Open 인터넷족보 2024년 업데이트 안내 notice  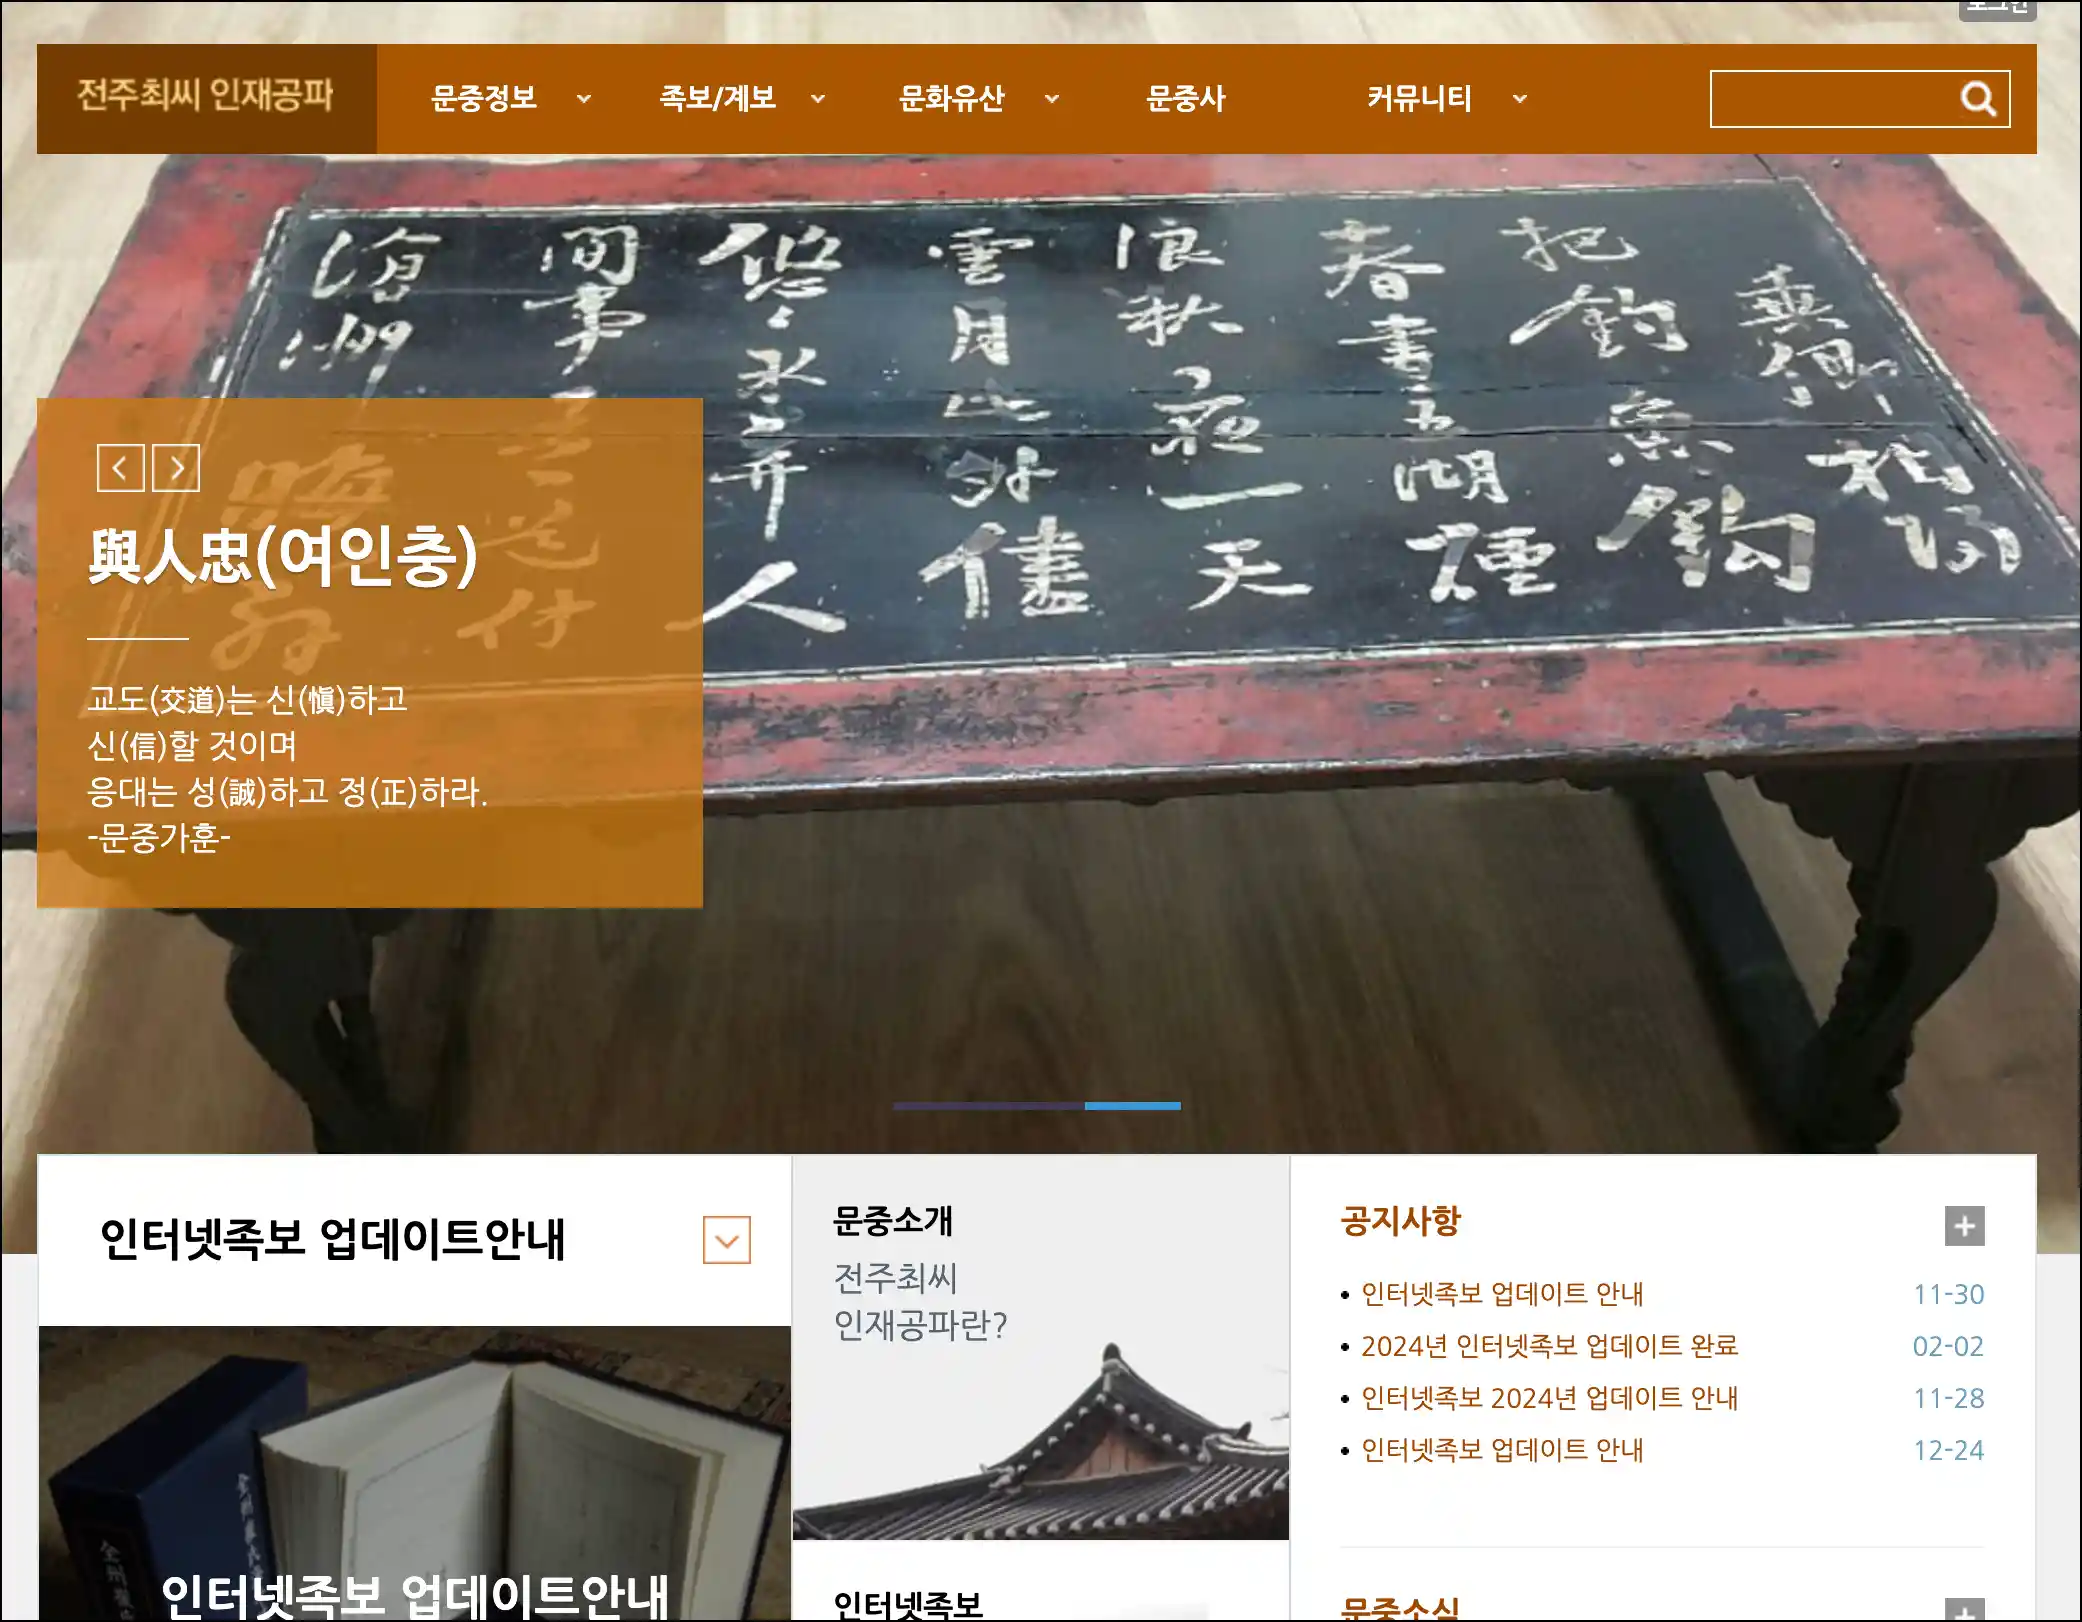[x=1549, y=1398]
